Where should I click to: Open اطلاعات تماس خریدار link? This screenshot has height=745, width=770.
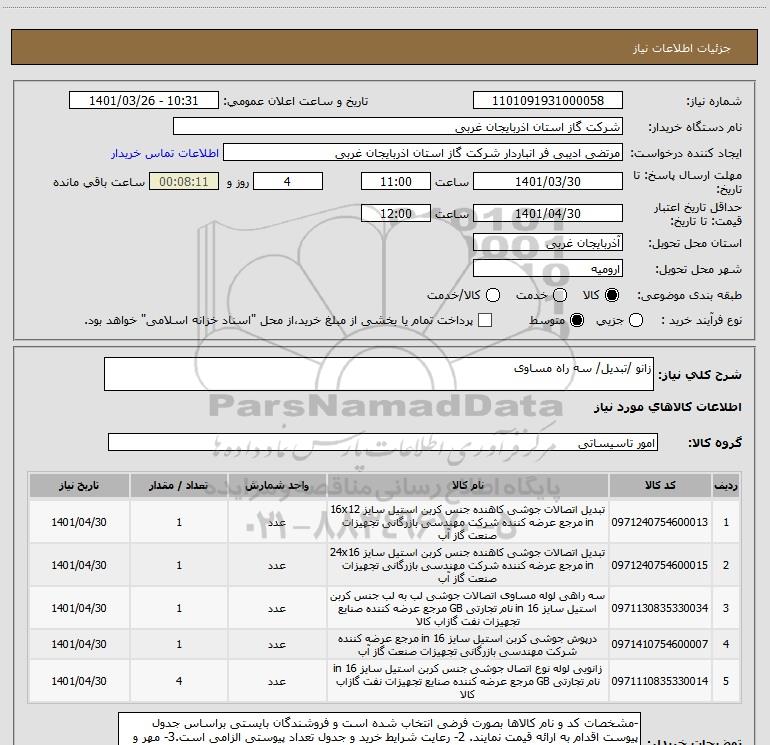(165, 153)
